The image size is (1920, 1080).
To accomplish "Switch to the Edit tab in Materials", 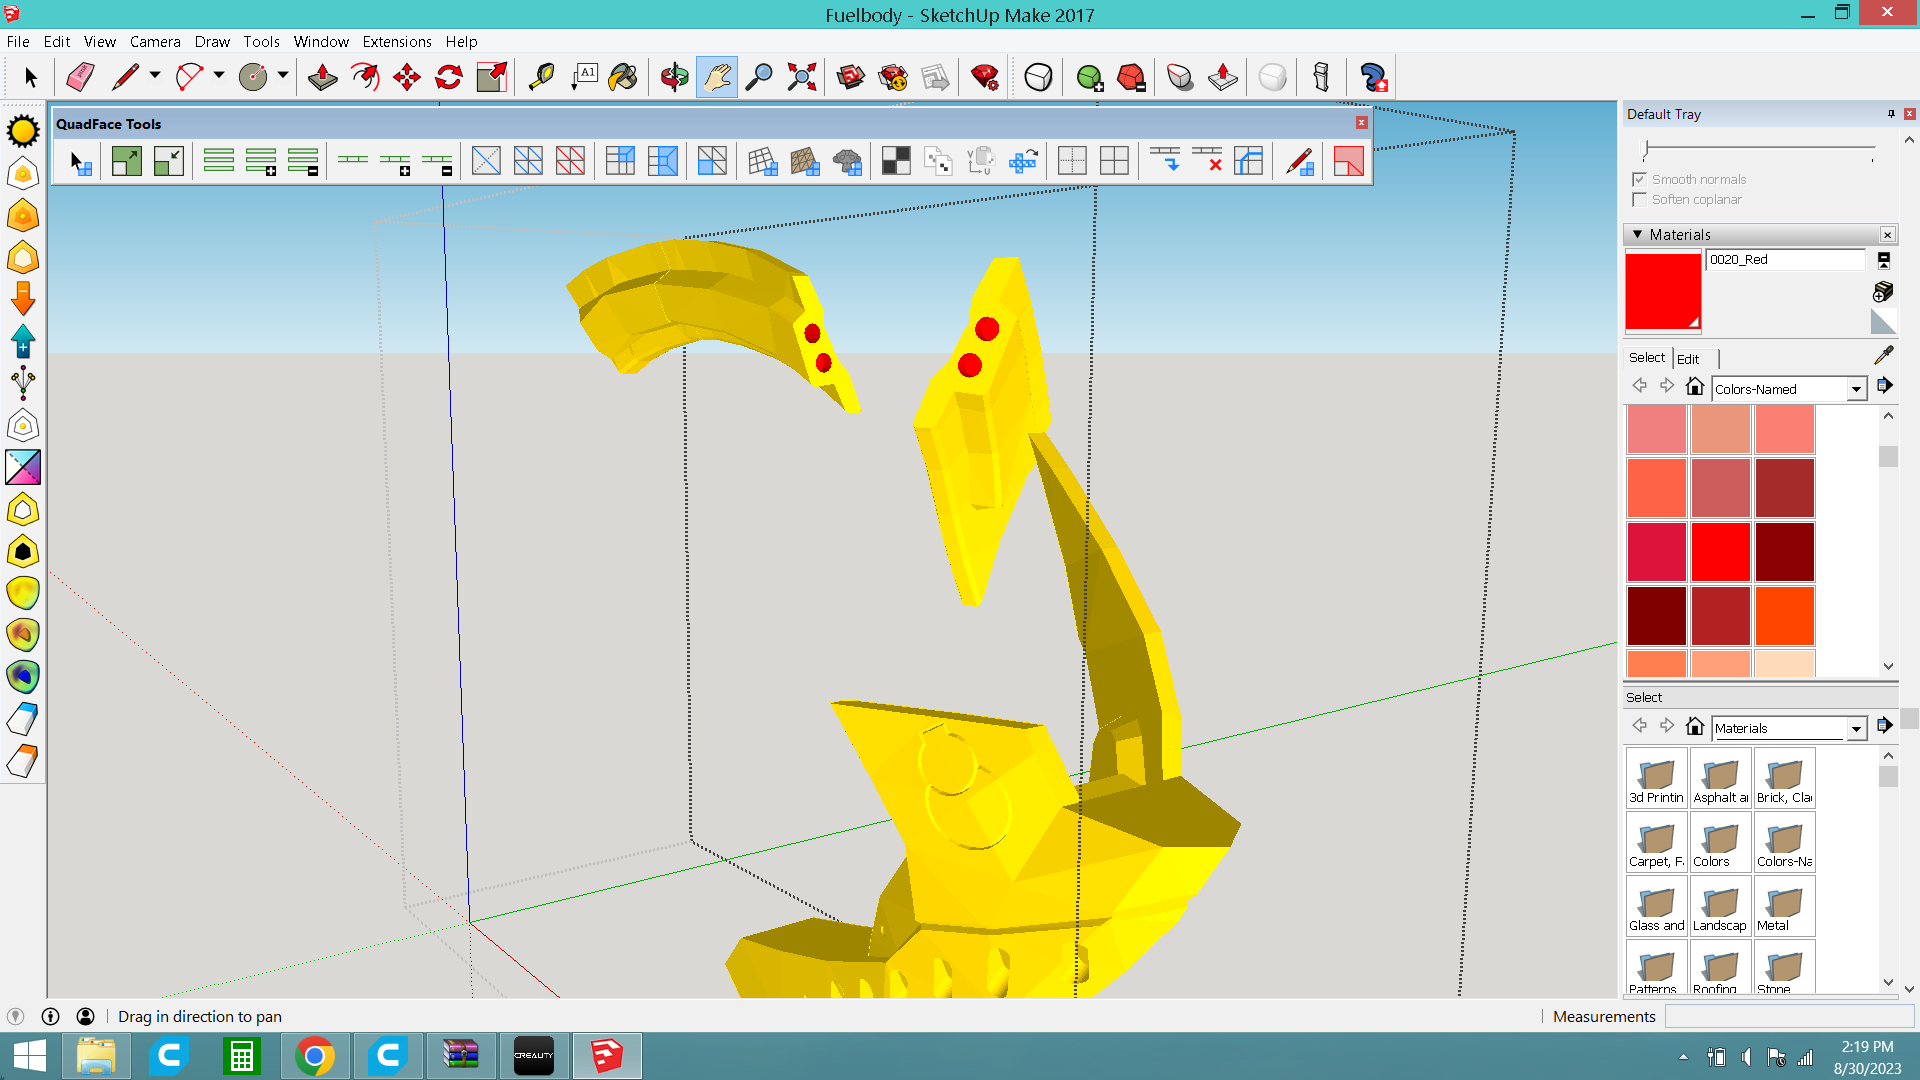I will (1688, 358).
